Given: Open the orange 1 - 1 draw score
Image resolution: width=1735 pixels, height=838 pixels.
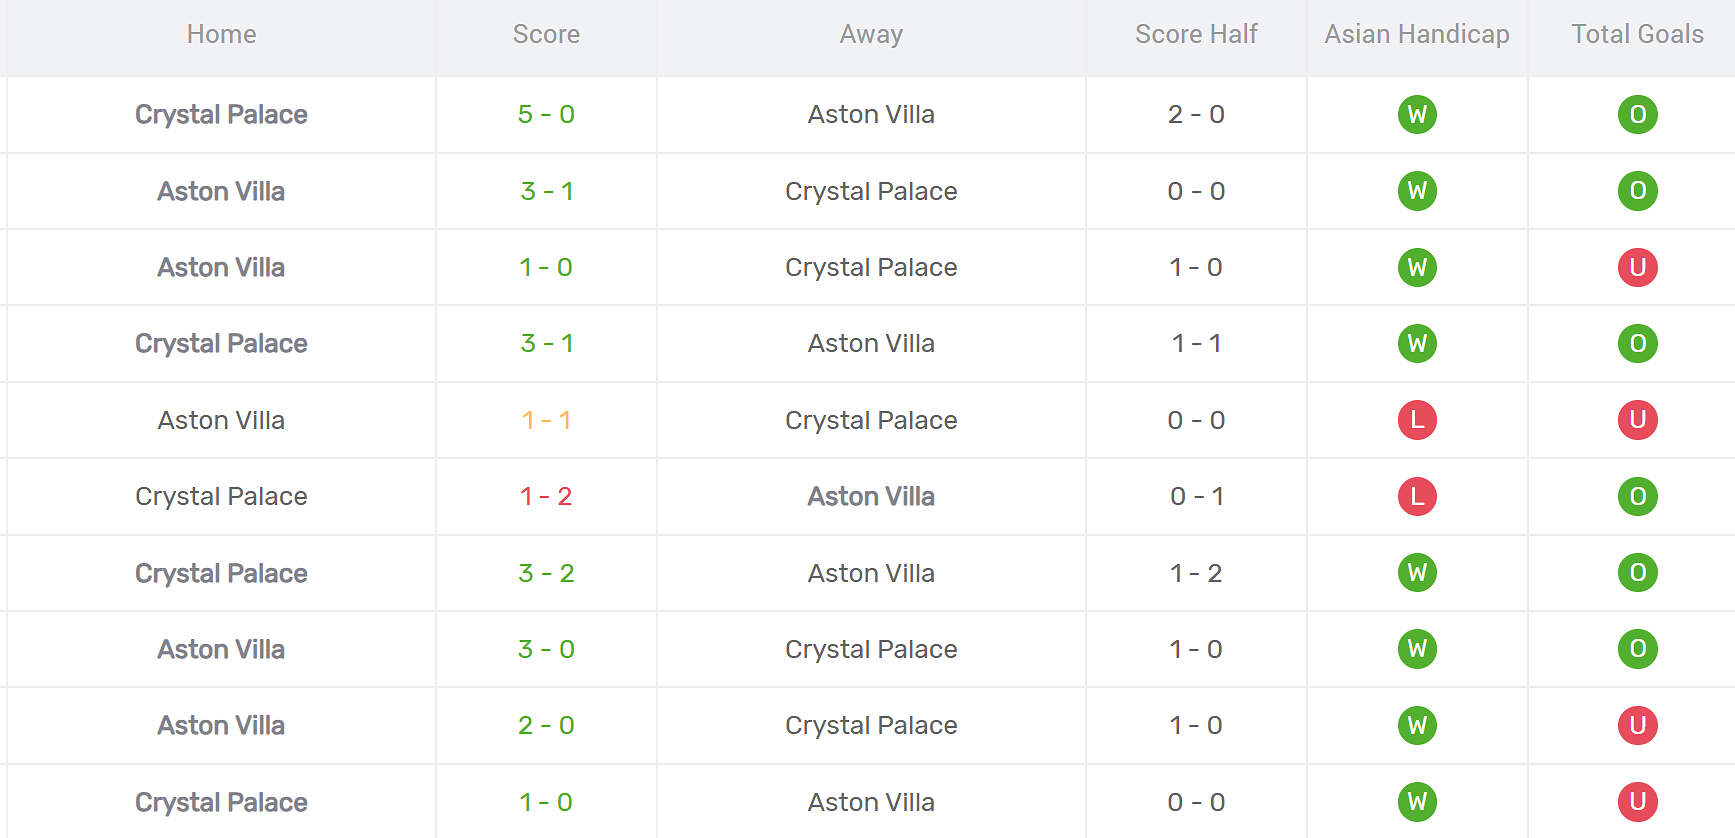Looking at the screenshot, I should pos(546,420).
